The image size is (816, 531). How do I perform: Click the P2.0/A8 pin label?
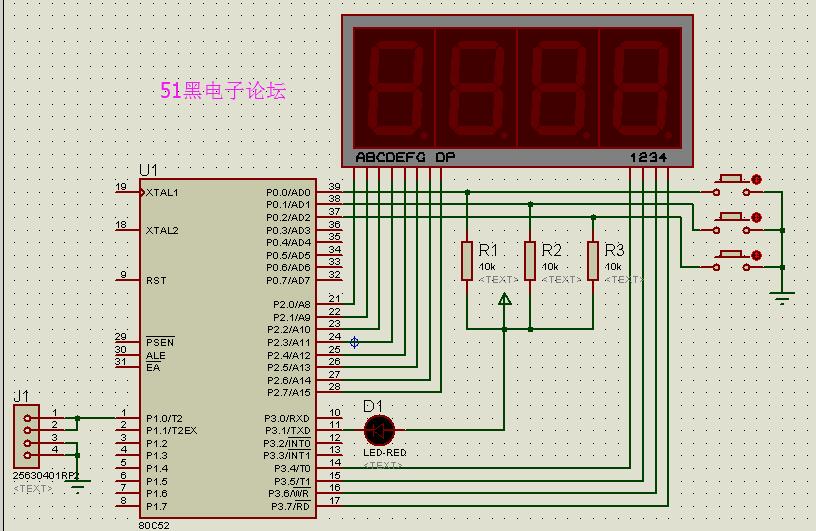click(x=291, y=305)
